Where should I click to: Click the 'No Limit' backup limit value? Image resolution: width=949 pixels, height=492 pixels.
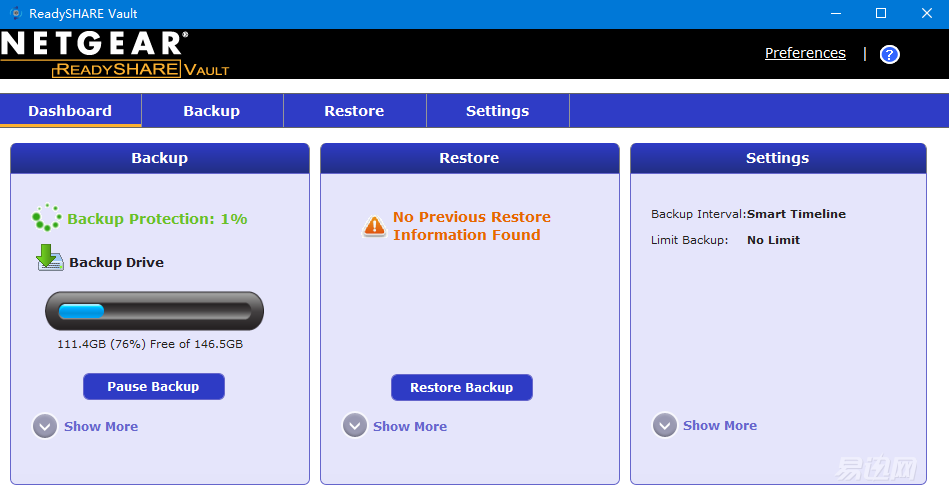773,240
